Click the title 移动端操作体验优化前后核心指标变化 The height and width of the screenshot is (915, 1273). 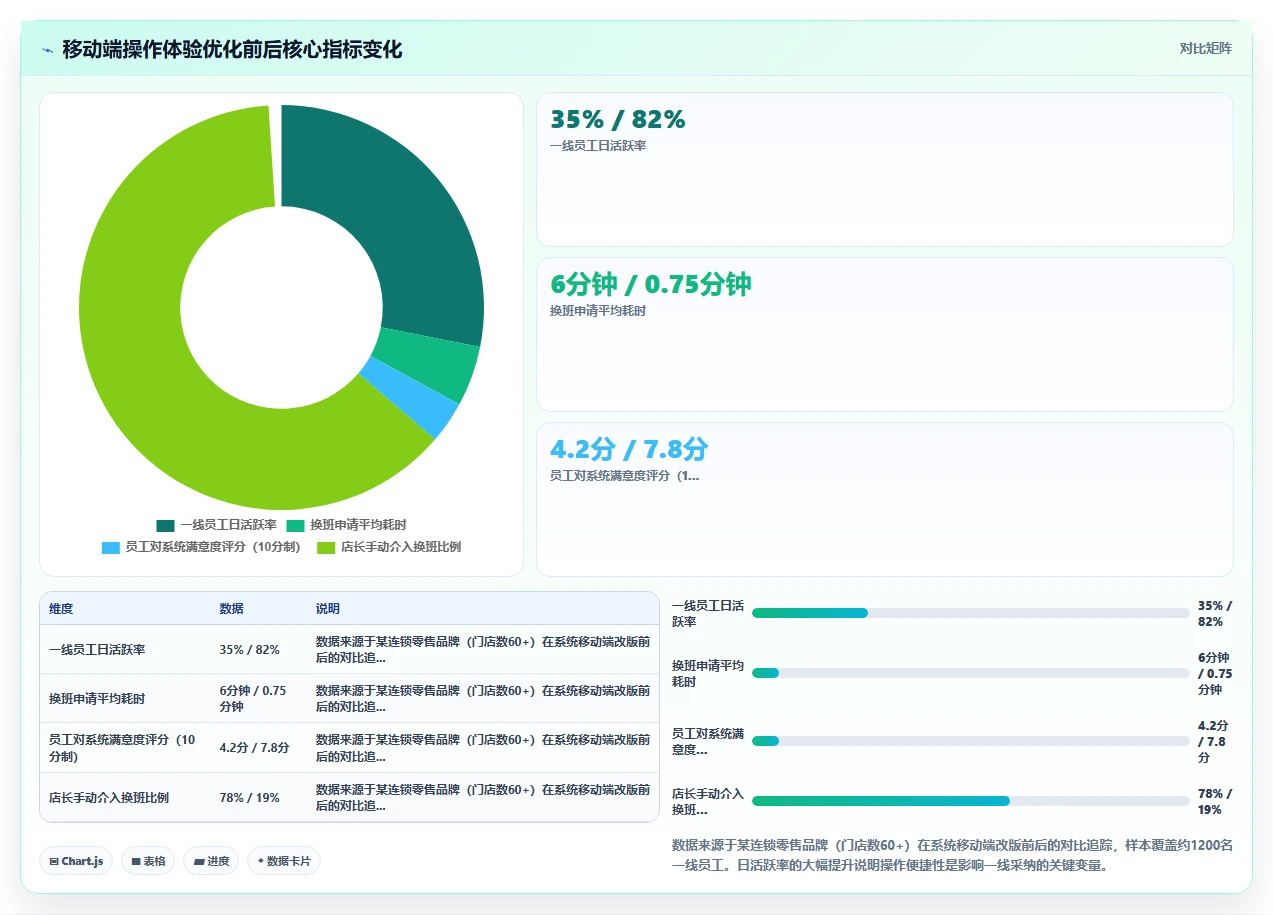[232, 49]
